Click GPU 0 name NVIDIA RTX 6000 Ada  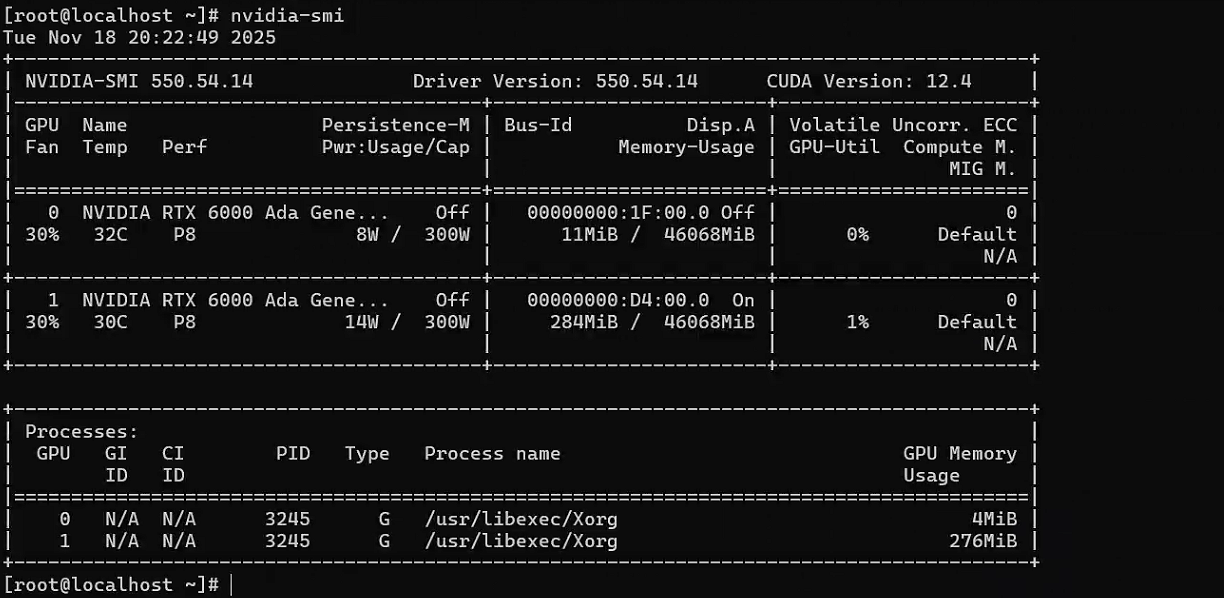coord(235,212)
